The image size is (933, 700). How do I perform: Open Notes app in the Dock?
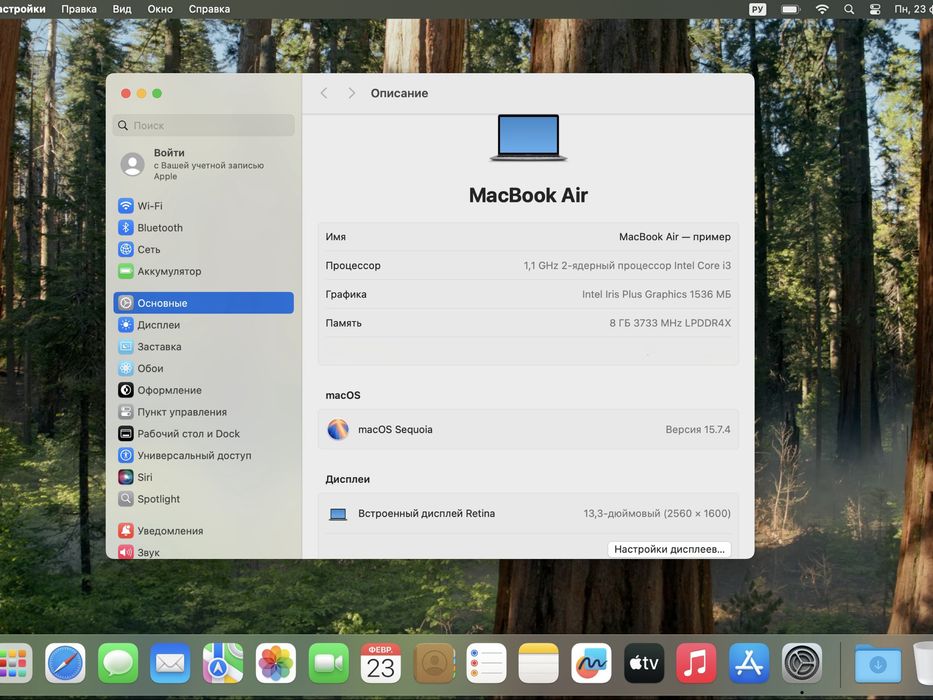(x=538, y=662)
